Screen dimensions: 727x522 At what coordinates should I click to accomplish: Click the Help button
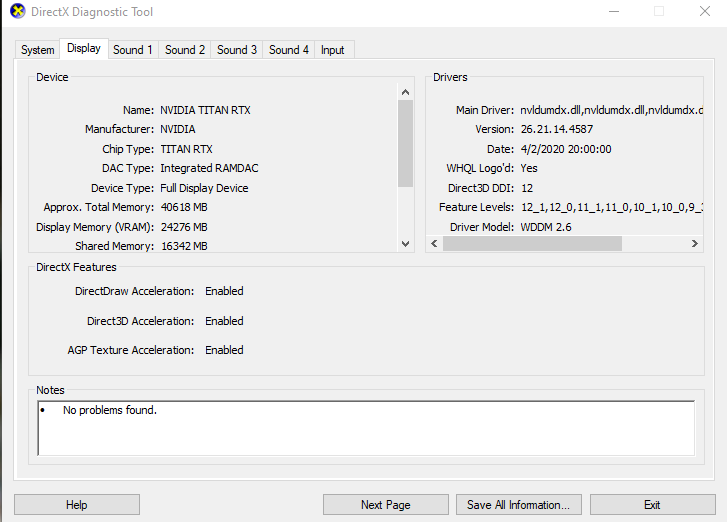click(x=77, y=504)
